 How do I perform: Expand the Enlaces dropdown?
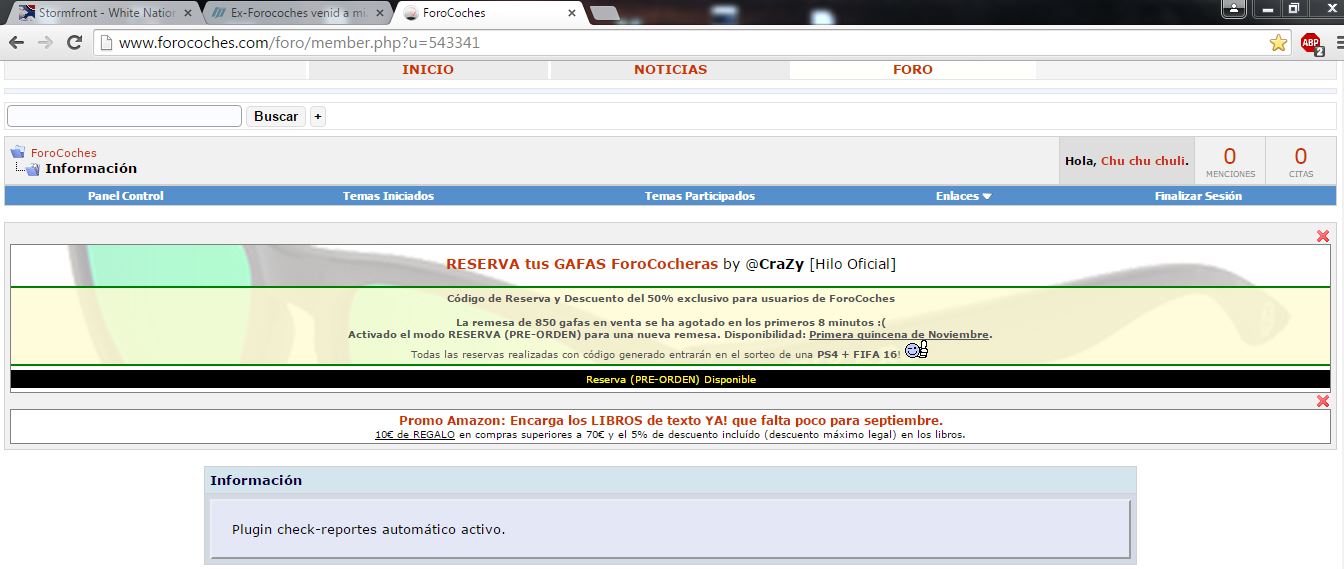(963, 196)
